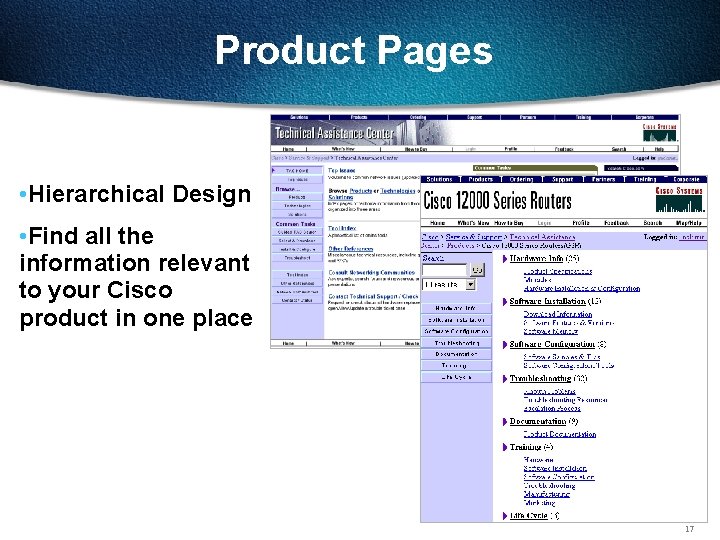Click the search text field on Routers page
Image resolution: width=720 pixels, height=540 pixels.
[x=444, y=270]
